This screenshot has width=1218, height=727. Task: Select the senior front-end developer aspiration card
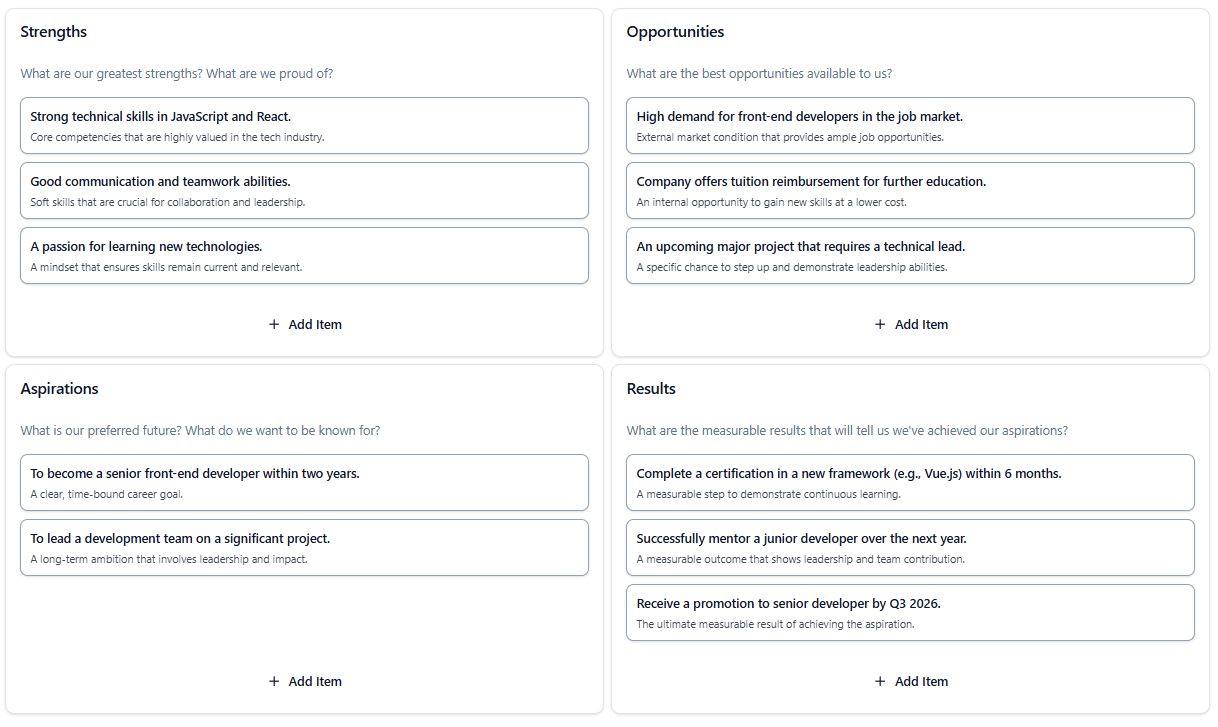(304, 483)
